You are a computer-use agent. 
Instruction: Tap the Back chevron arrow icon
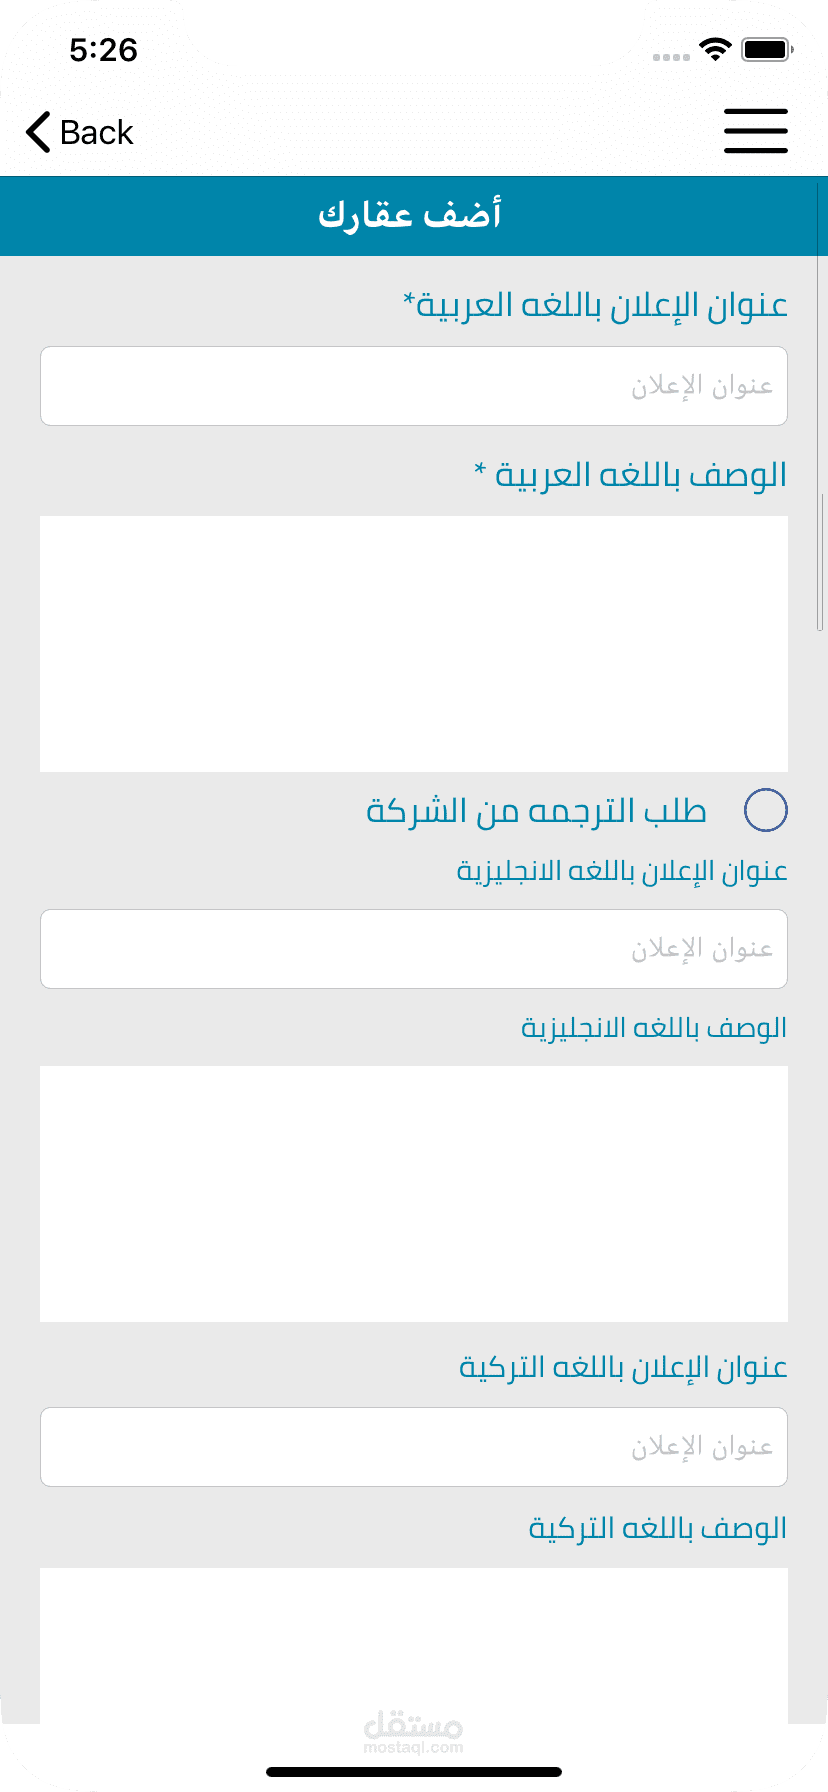point(38,132)
